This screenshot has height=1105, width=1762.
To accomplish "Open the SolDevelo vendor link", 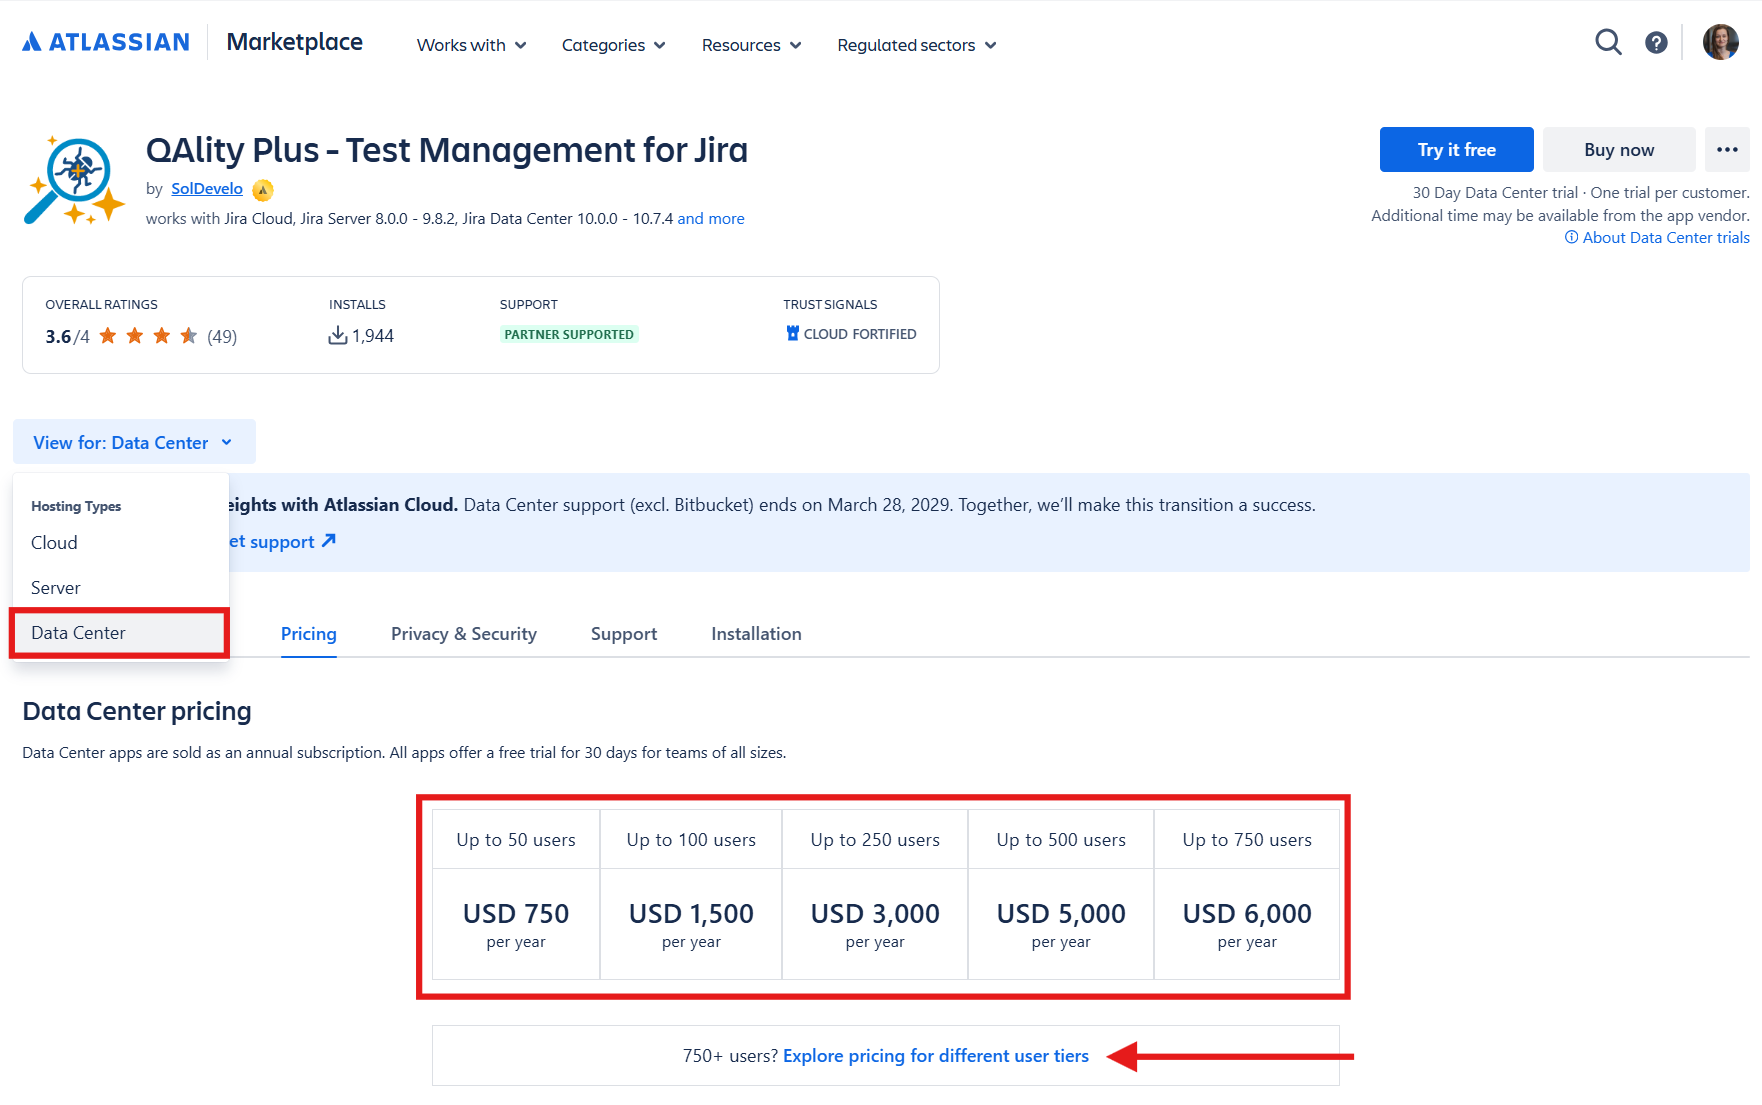I will [x=207, y=188].
